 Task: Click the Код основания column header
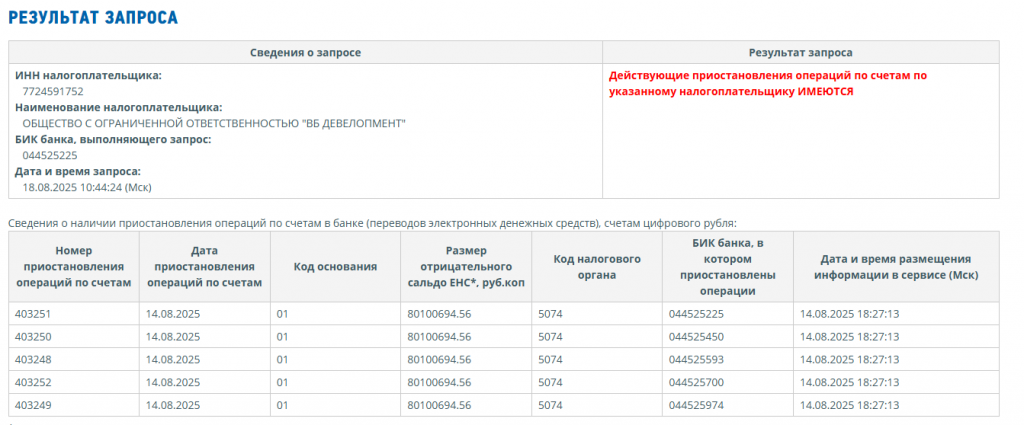[336, 266]
